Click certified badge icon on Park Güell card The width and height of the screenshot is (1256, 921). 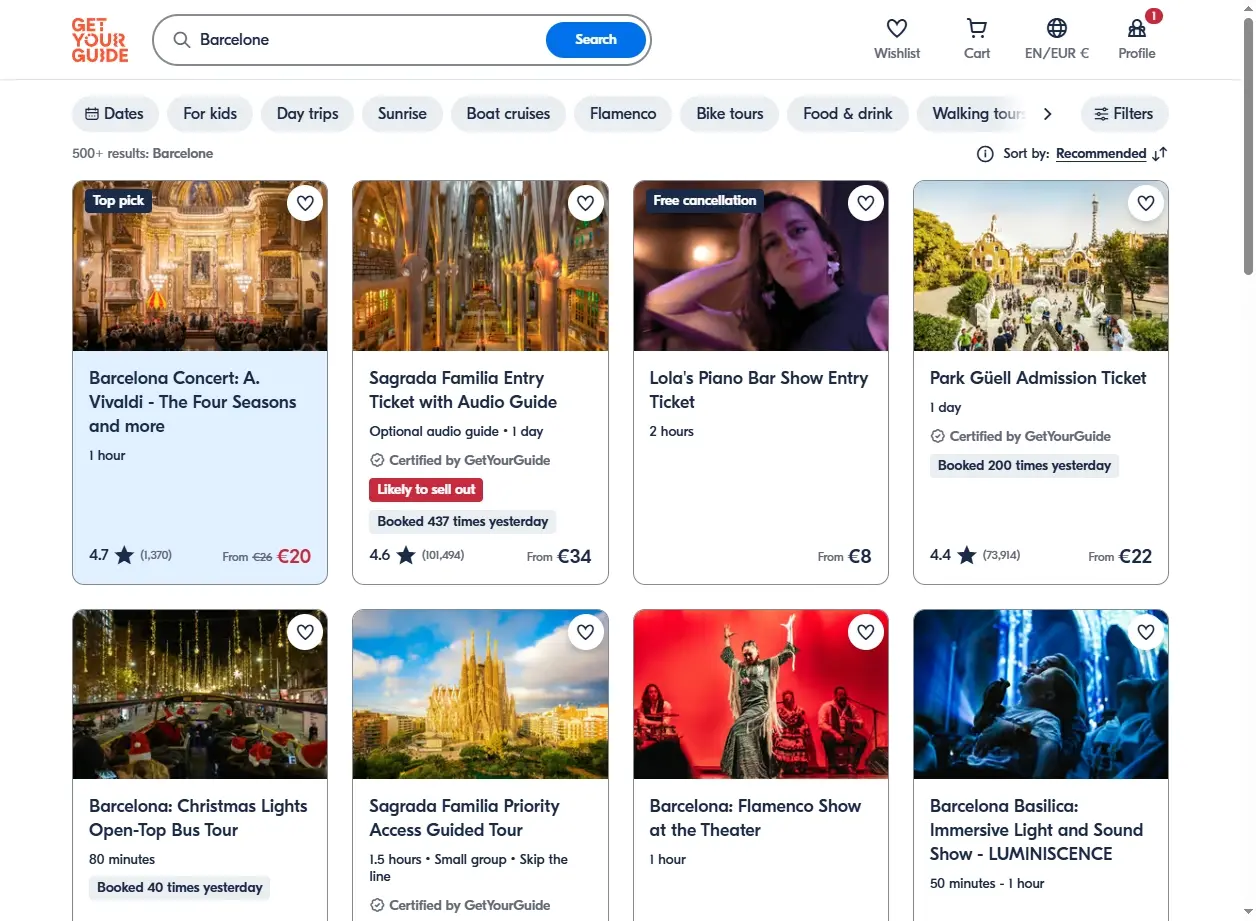937,436
